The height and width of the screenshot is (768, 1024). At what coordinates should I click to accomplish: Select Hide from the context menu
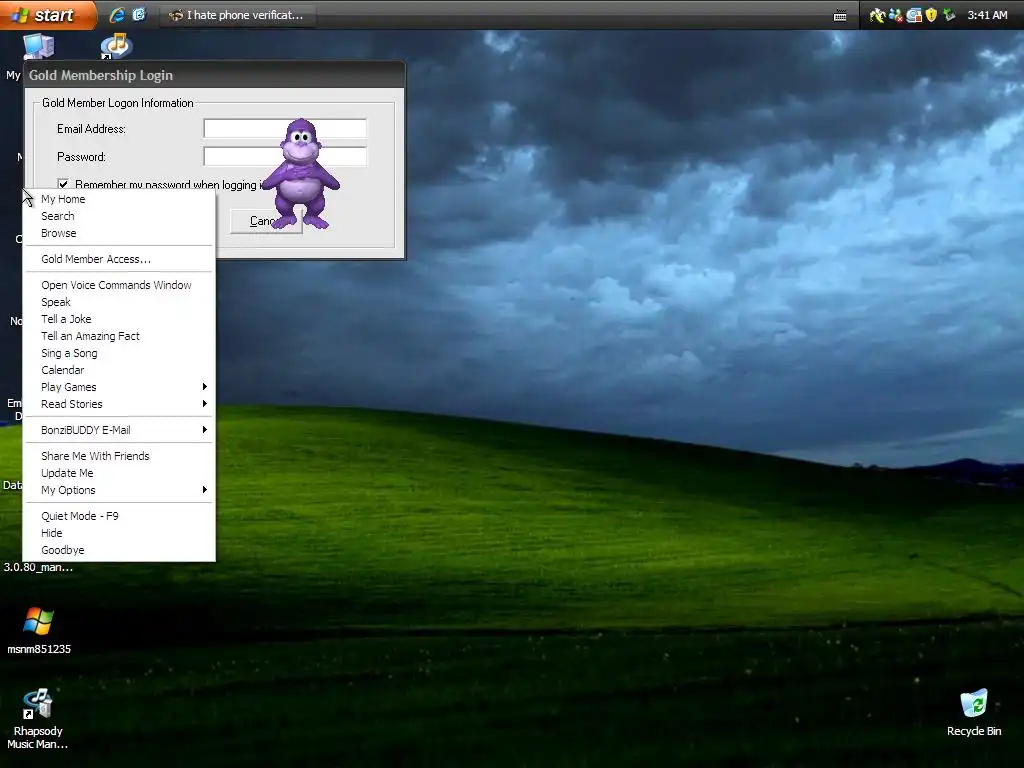119,534
